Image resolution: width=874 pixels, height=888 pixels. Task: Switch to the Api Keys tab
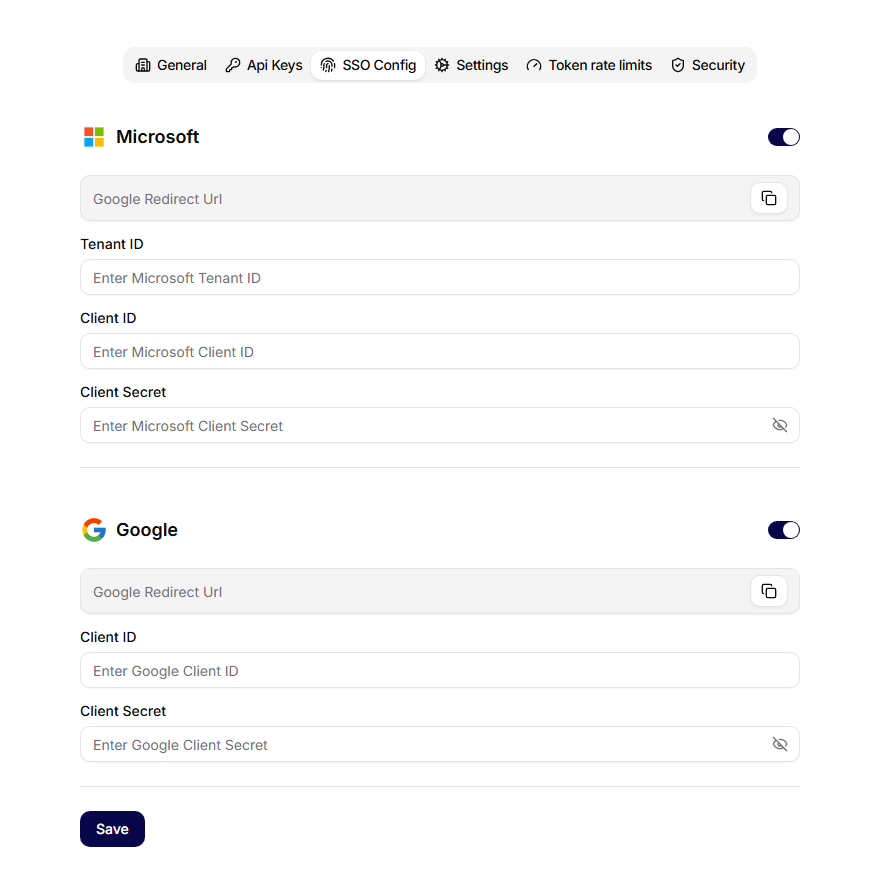[x=263, y=66]
